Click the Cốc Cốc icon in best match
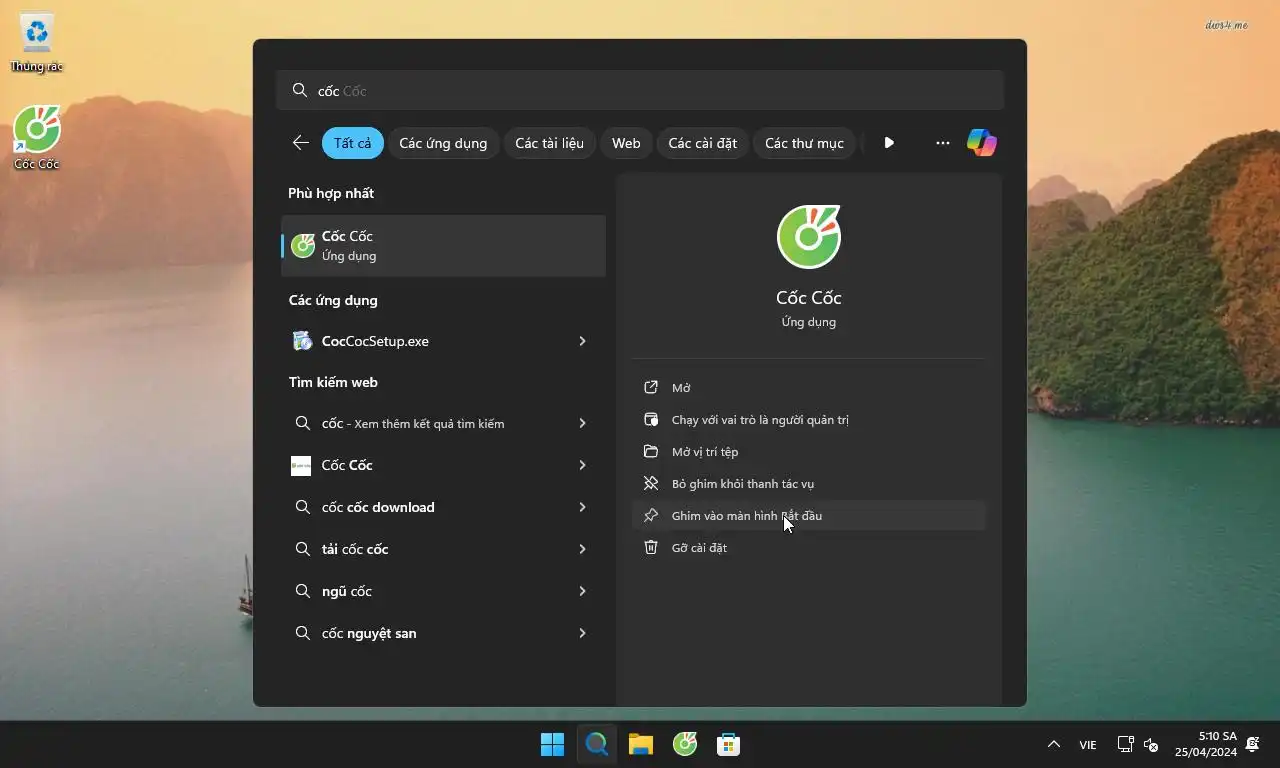1280x768 pixels. [x=303, y=246]
